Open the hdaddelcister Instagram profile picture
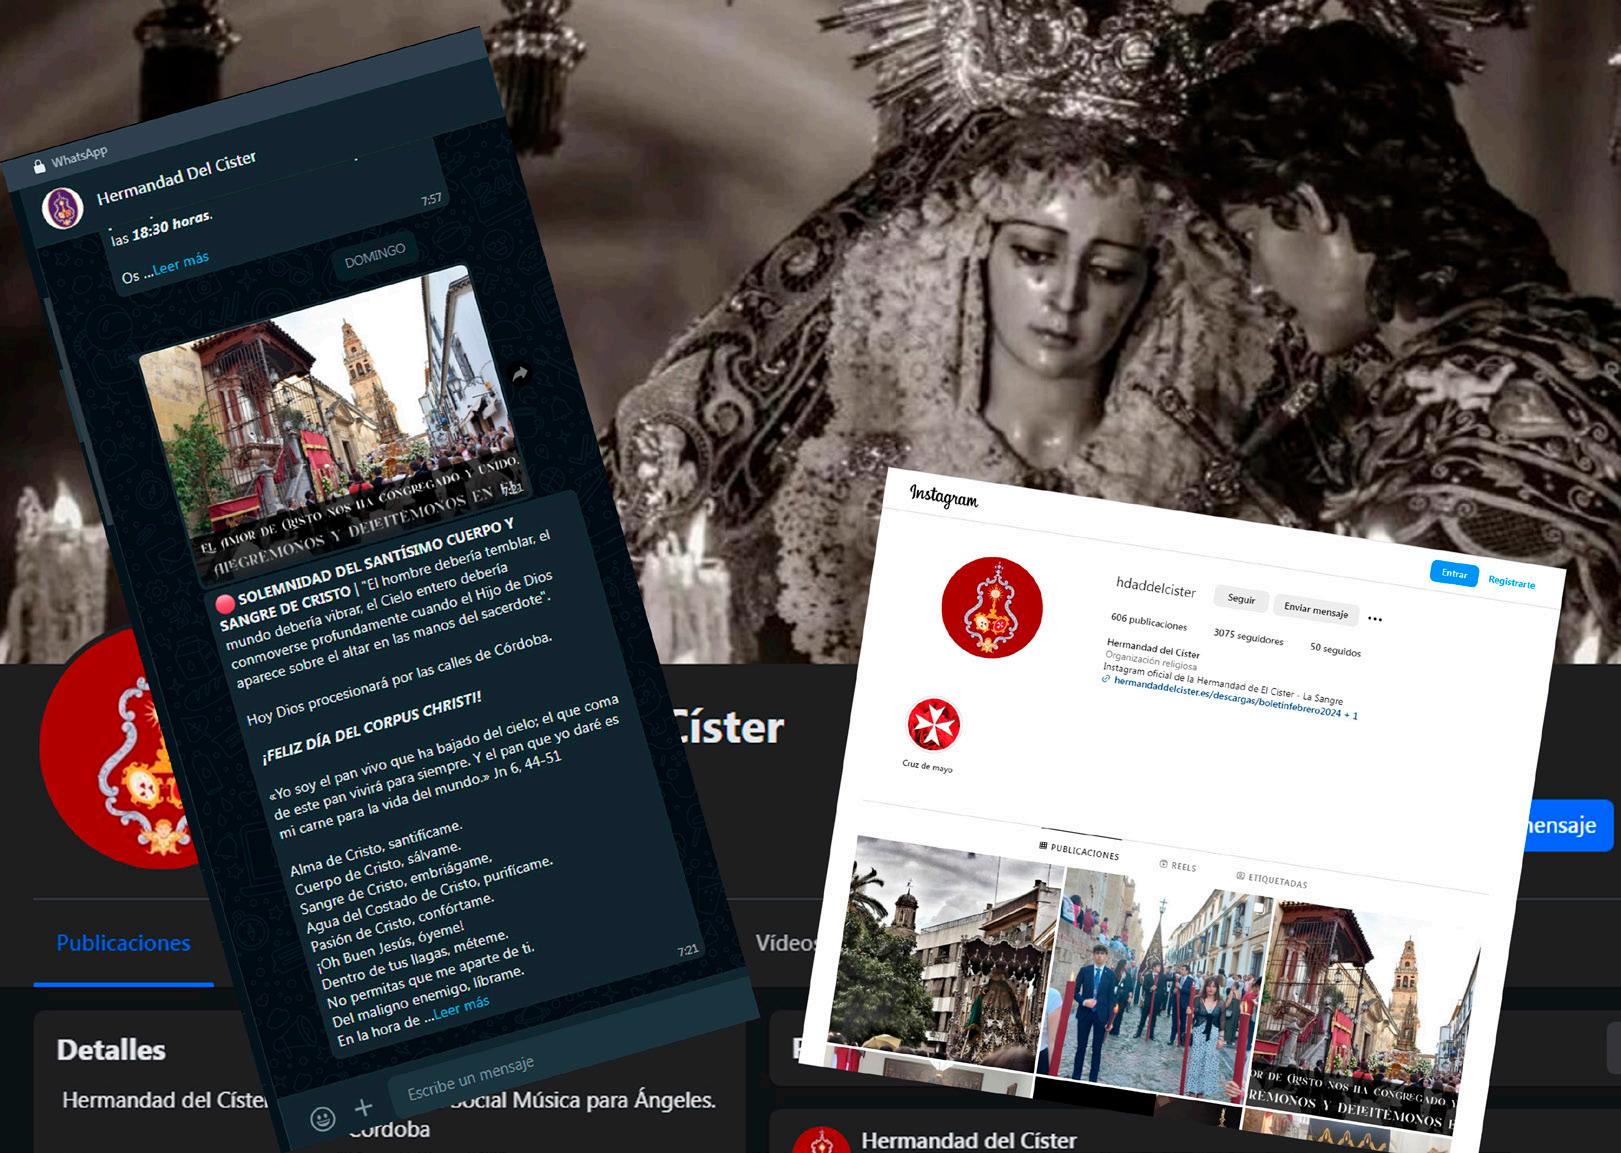The height and width of the screenshot is (1153, 1621). coord(992,607)
